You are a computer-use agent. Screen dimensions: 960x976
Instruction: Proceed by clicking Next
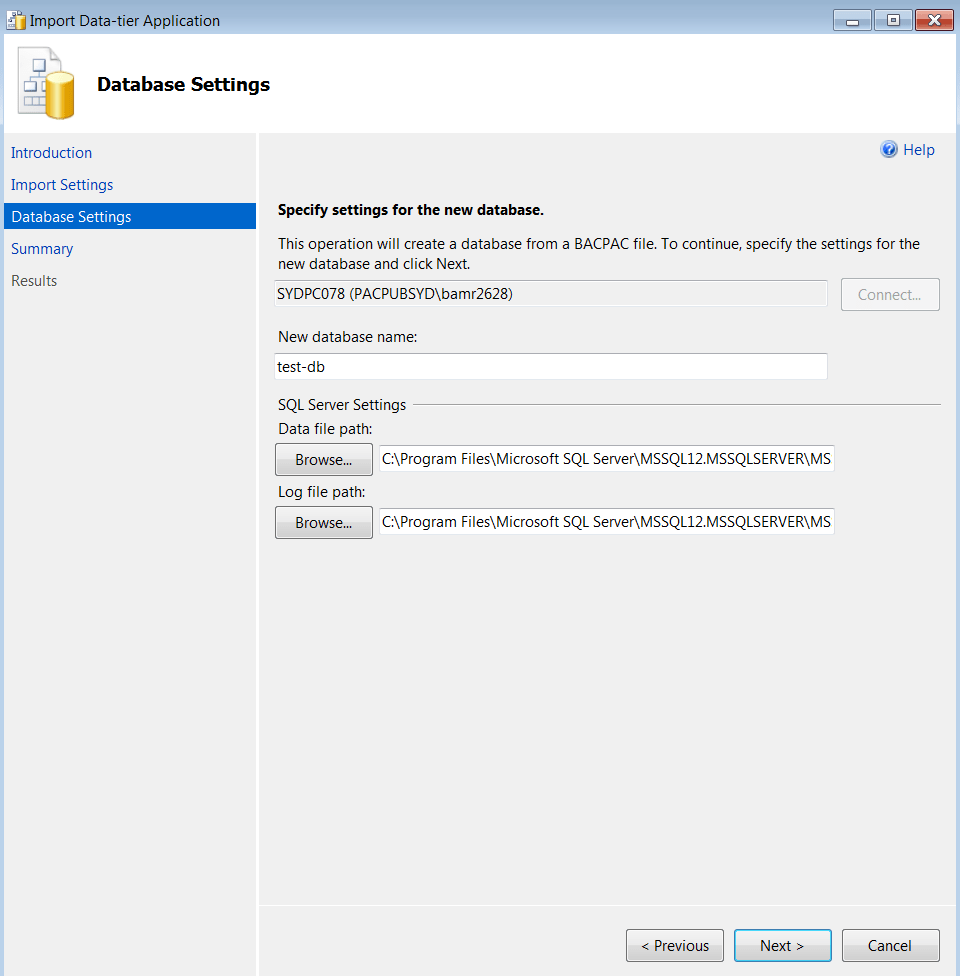click(782, 946)
